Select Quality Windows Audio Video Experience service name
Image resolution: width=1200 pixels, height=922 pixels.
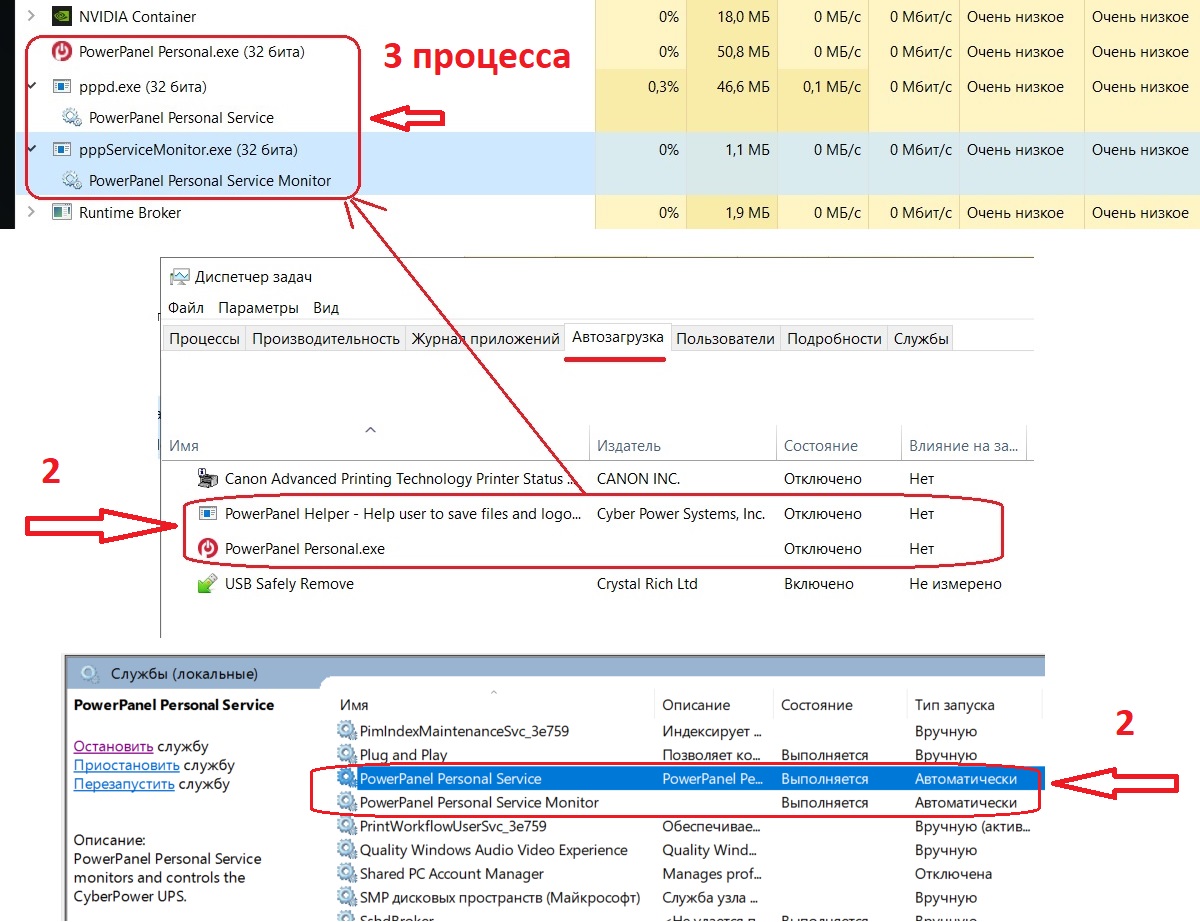click(x=494, y=850)
